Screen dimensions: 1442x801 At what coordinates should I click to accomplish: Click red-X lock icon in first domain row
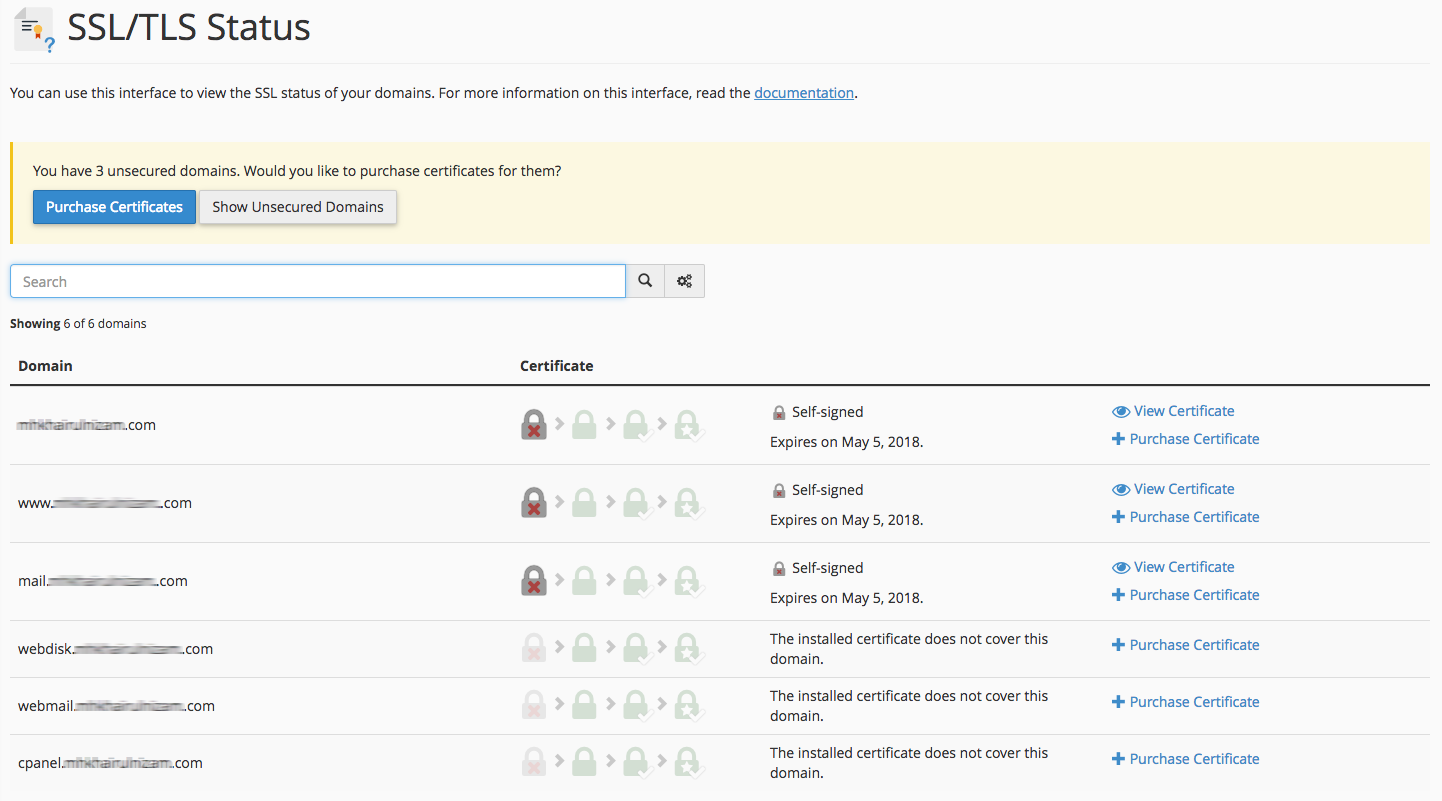(534, 425)
